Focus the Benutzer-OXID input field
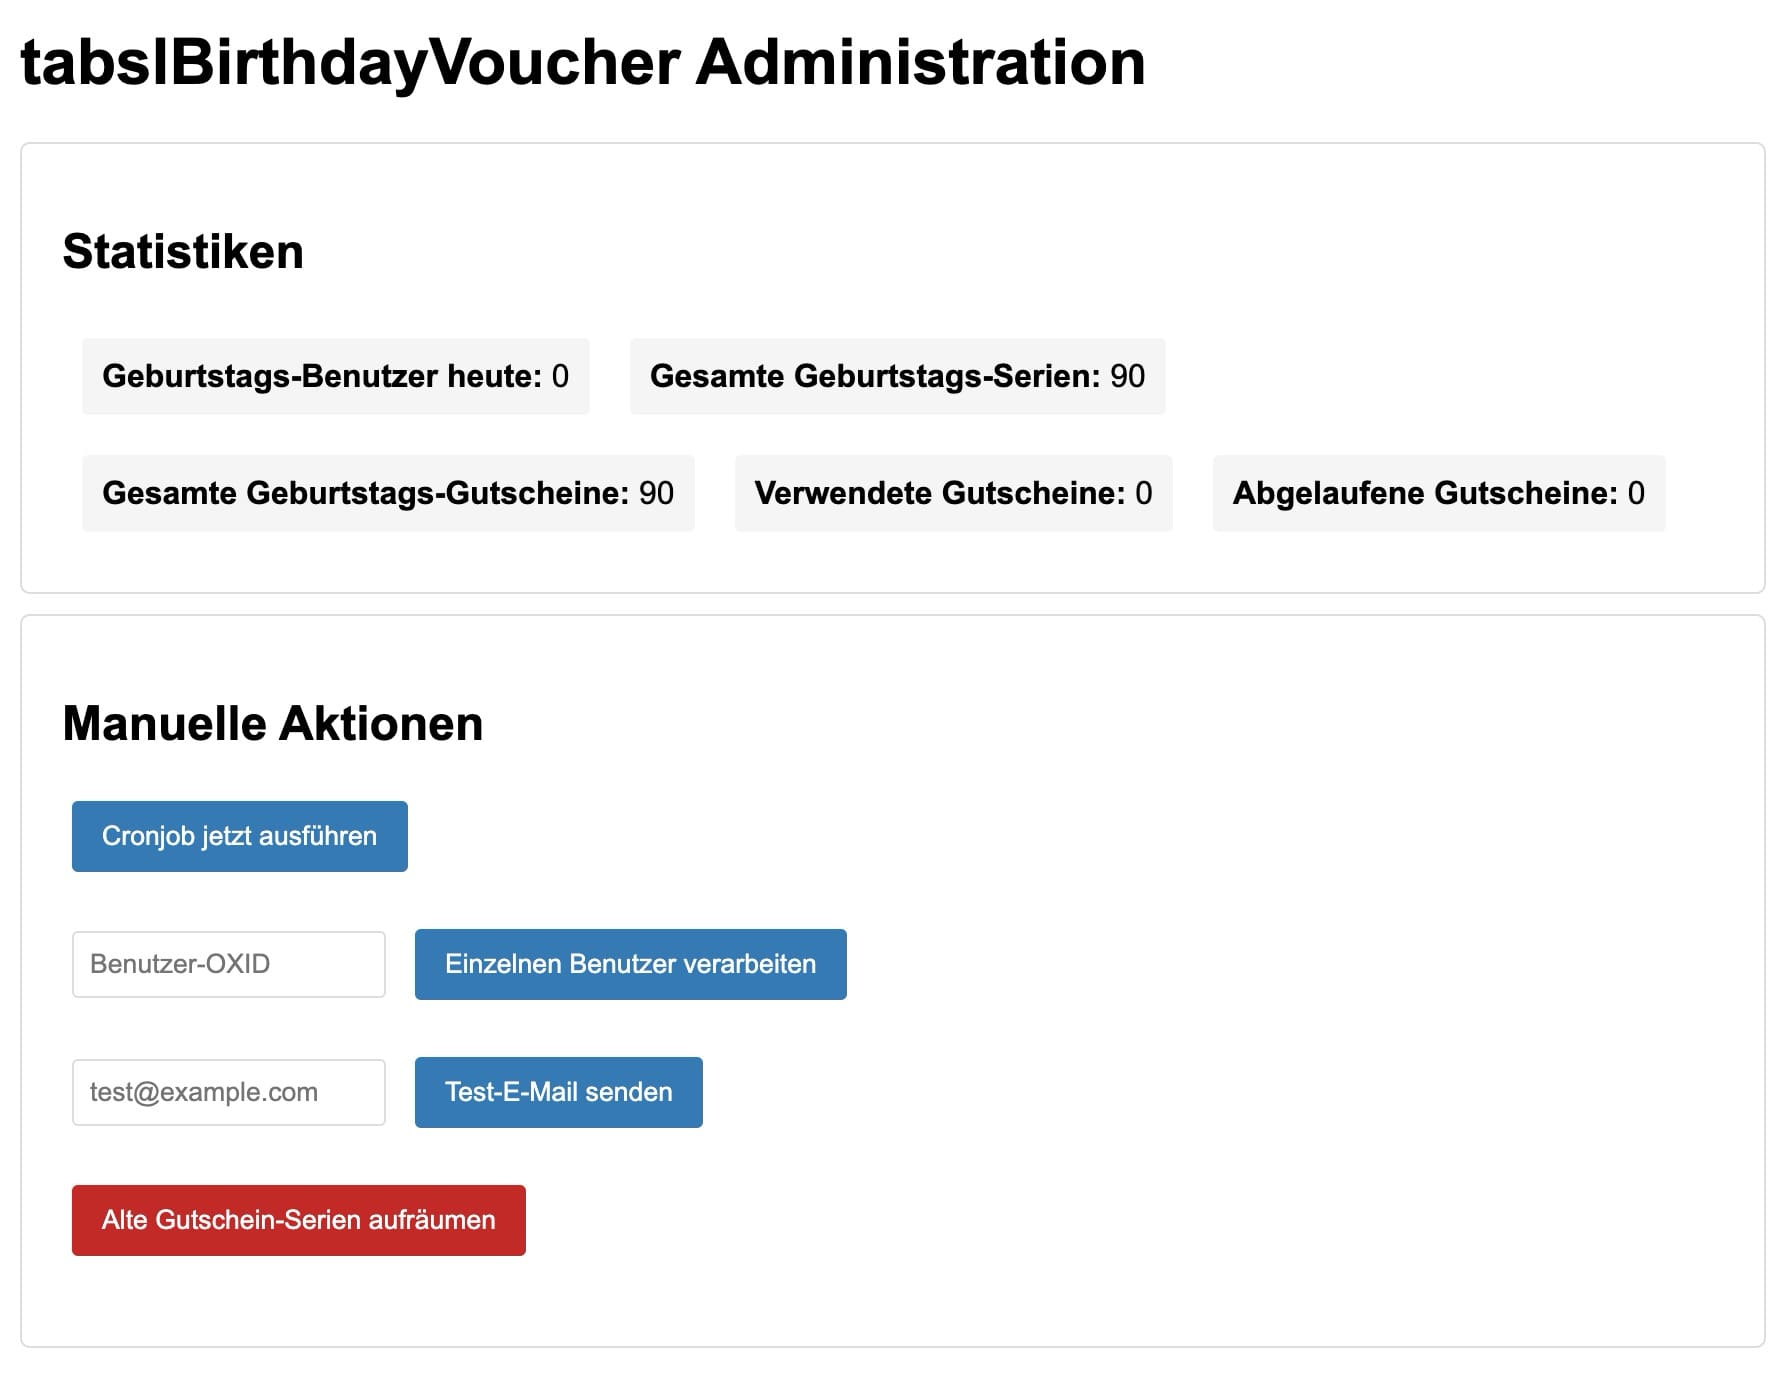 click(x=228, y=964)
